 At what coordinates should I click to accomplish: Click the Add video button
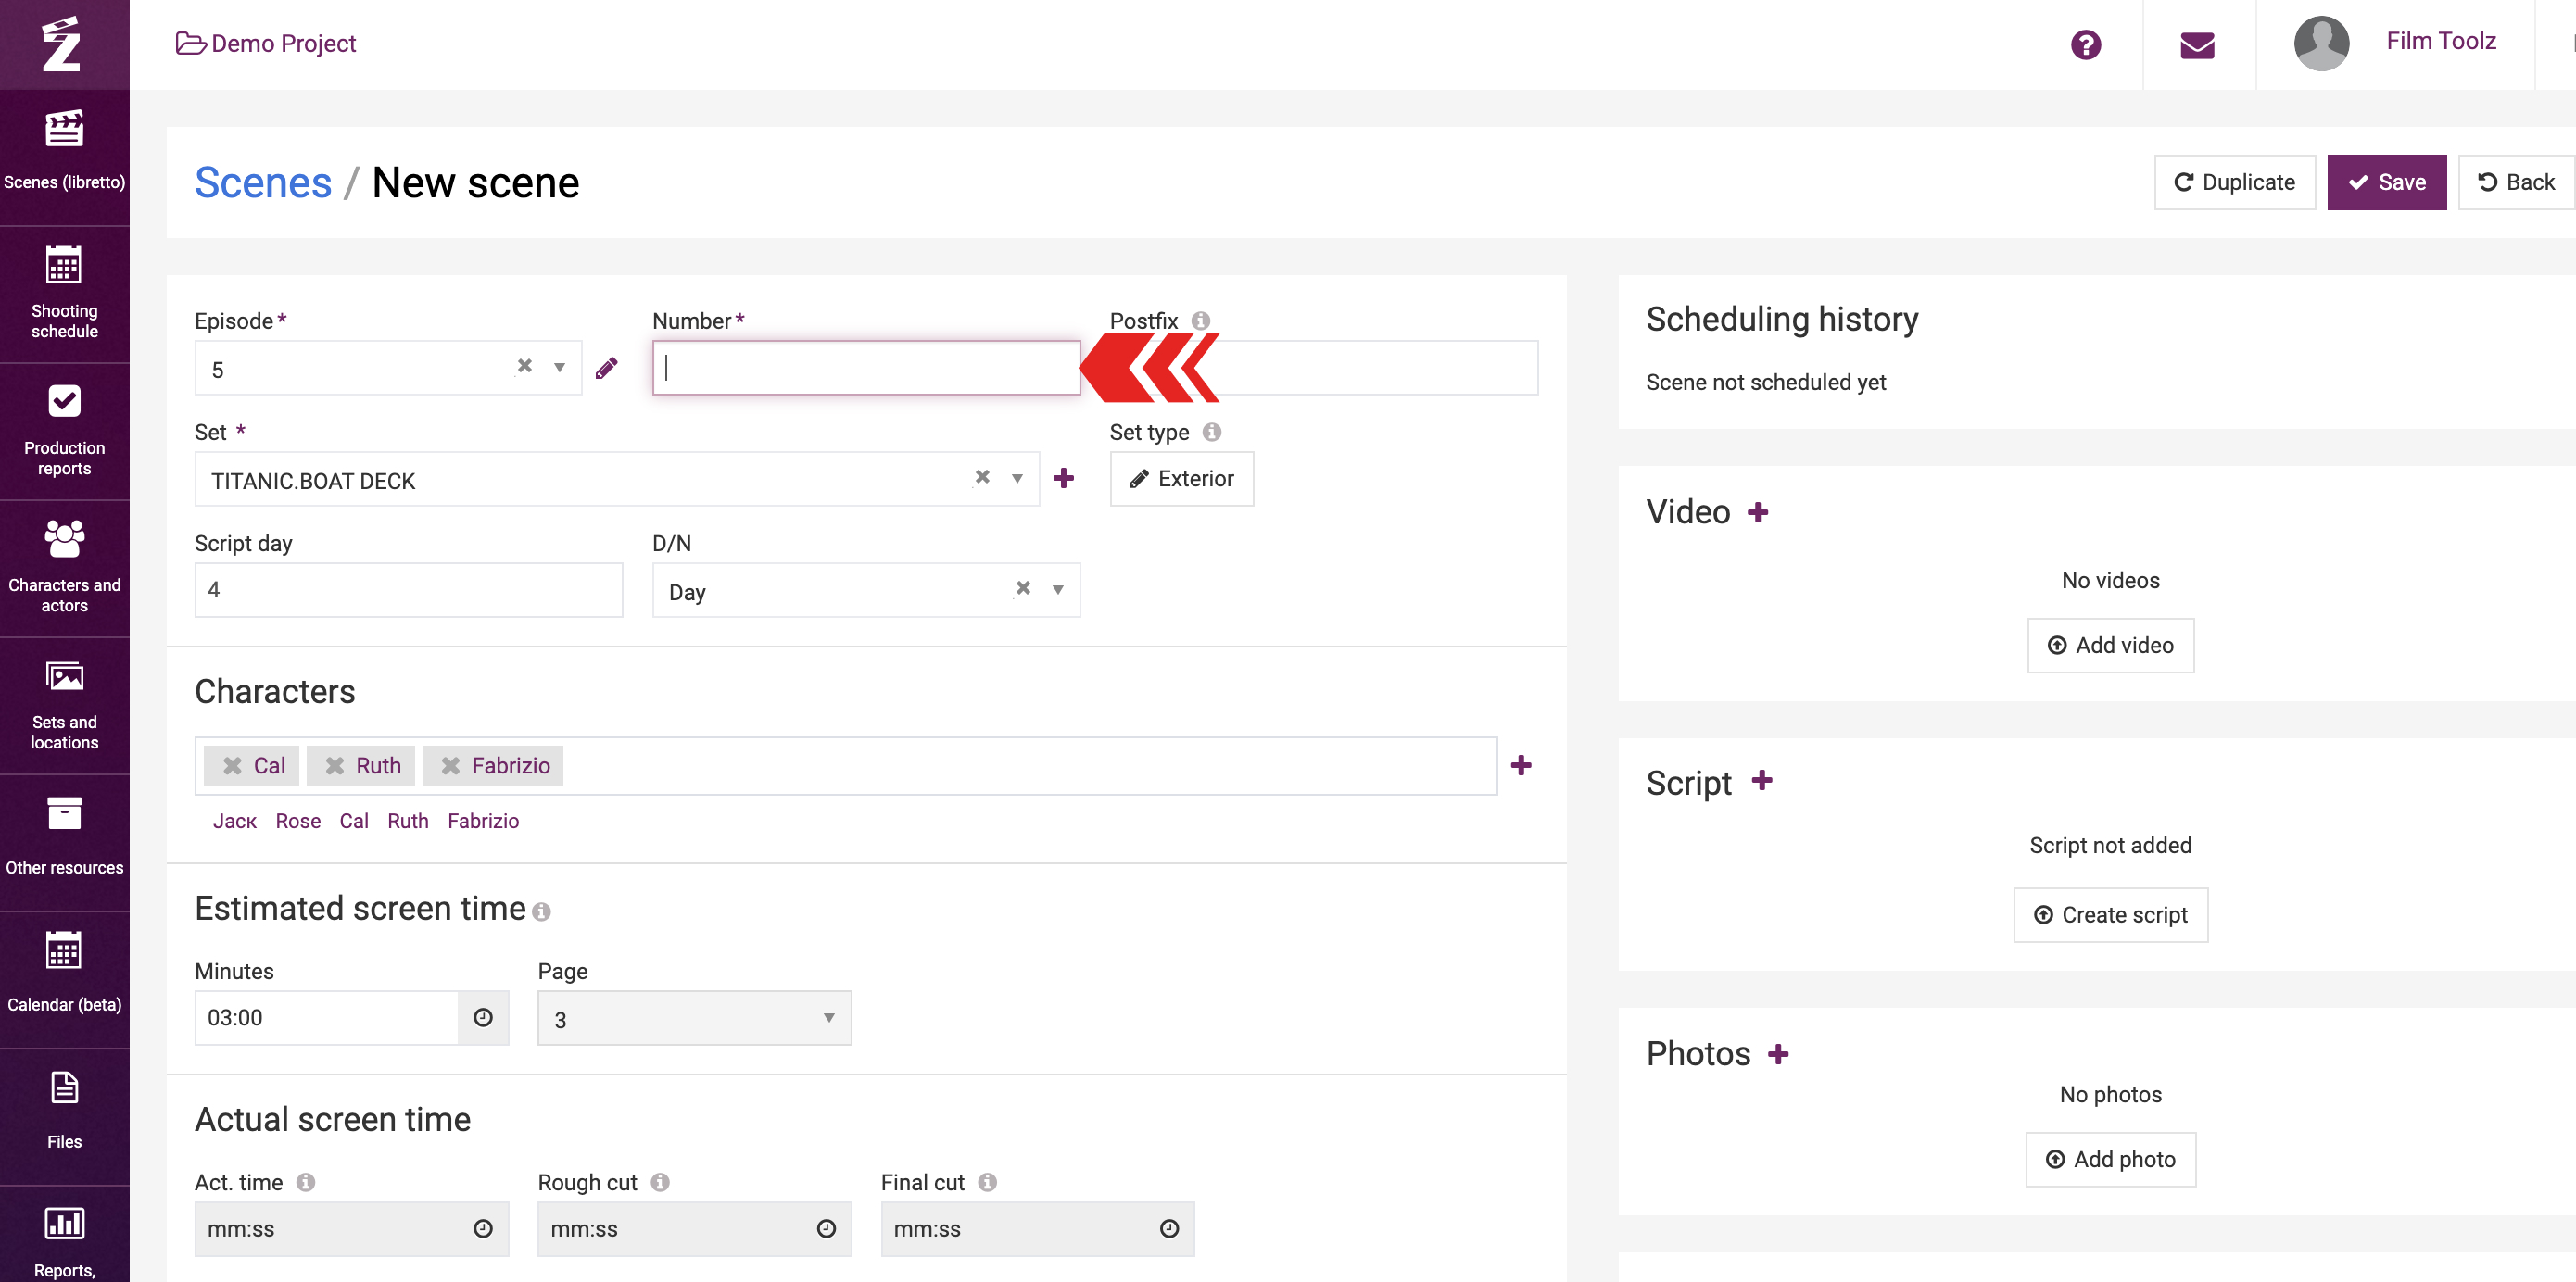(2110, 645)
